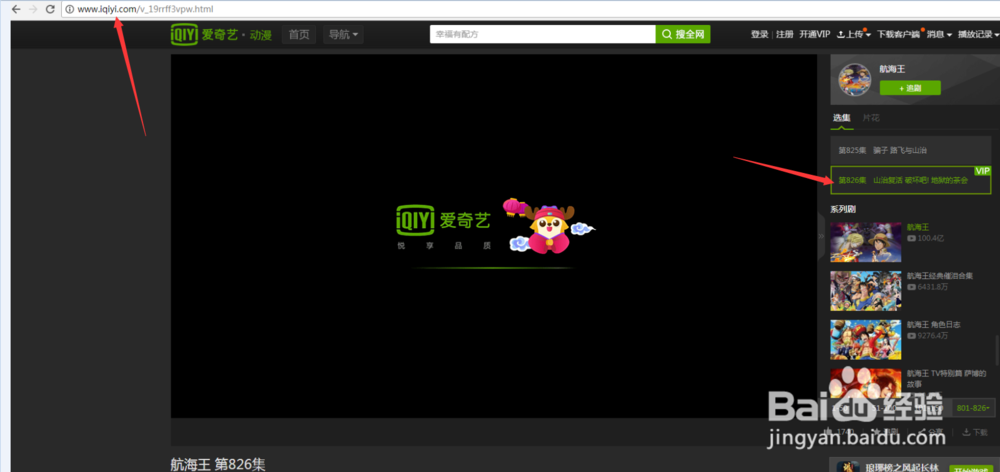Image resolution: width=1000 pixels, height=472 pixels.
Task: Click the 登录 login link
Action: pos(760,34)
